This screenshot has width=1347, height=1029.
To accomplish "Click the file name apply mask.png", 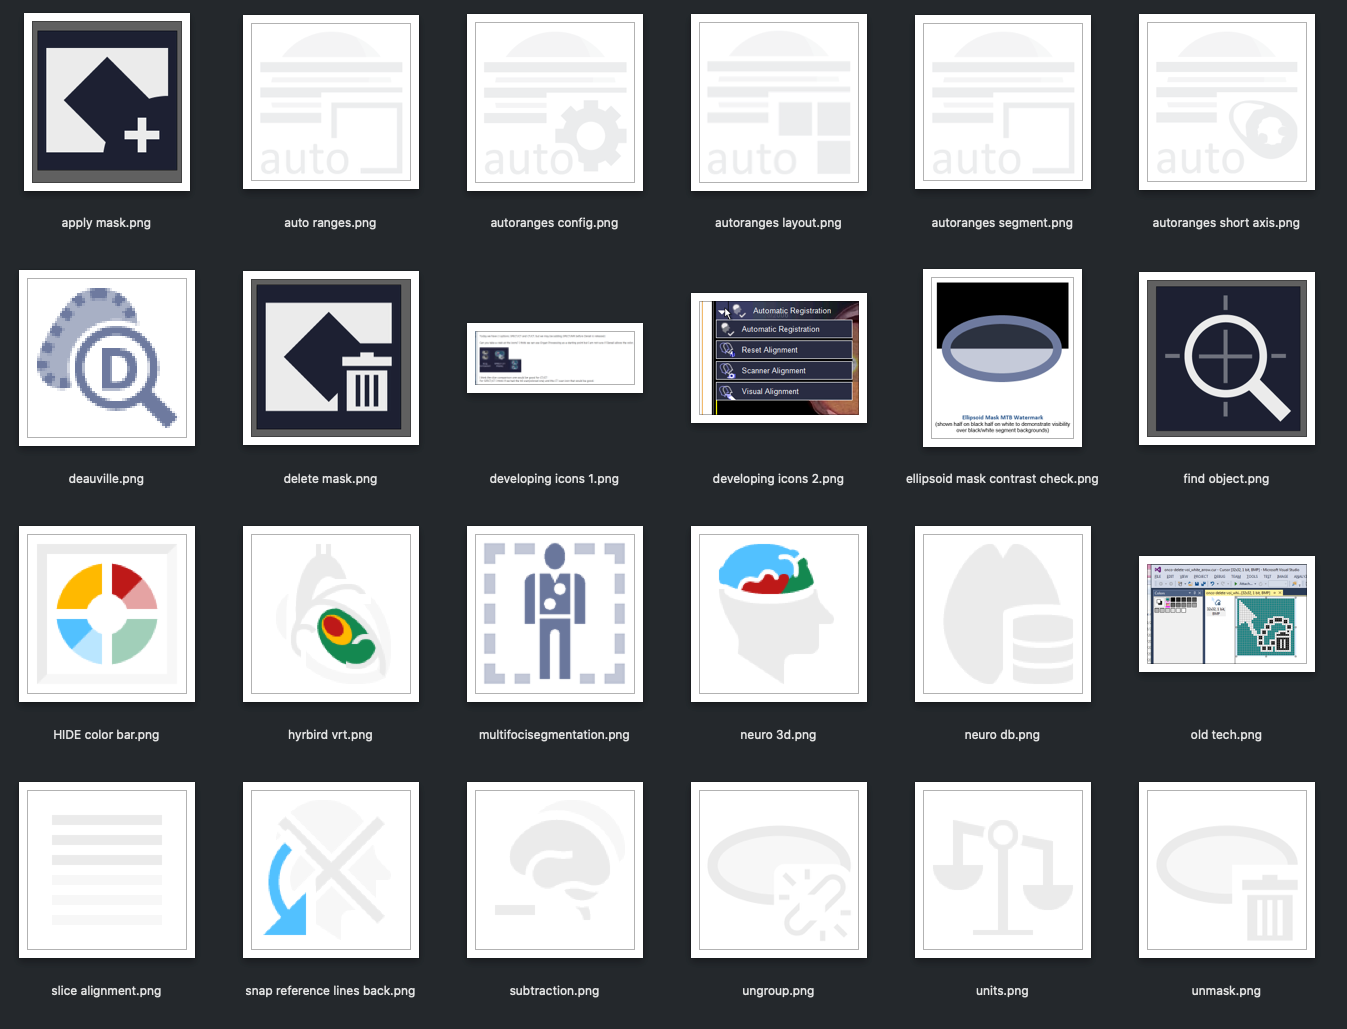I will click(x=106, y=223).
